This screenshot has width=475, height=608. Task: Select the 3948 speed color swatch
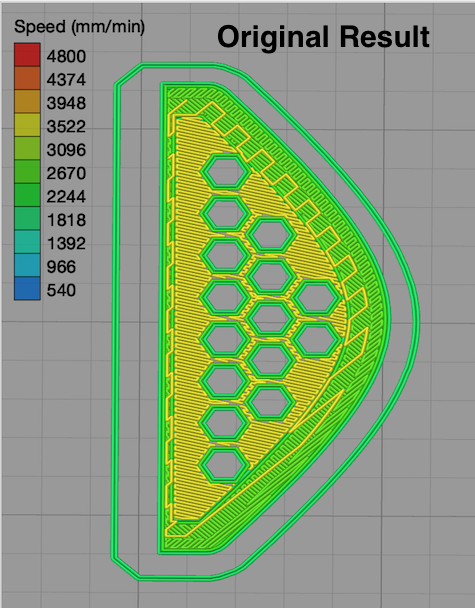[x=27, y=102]
